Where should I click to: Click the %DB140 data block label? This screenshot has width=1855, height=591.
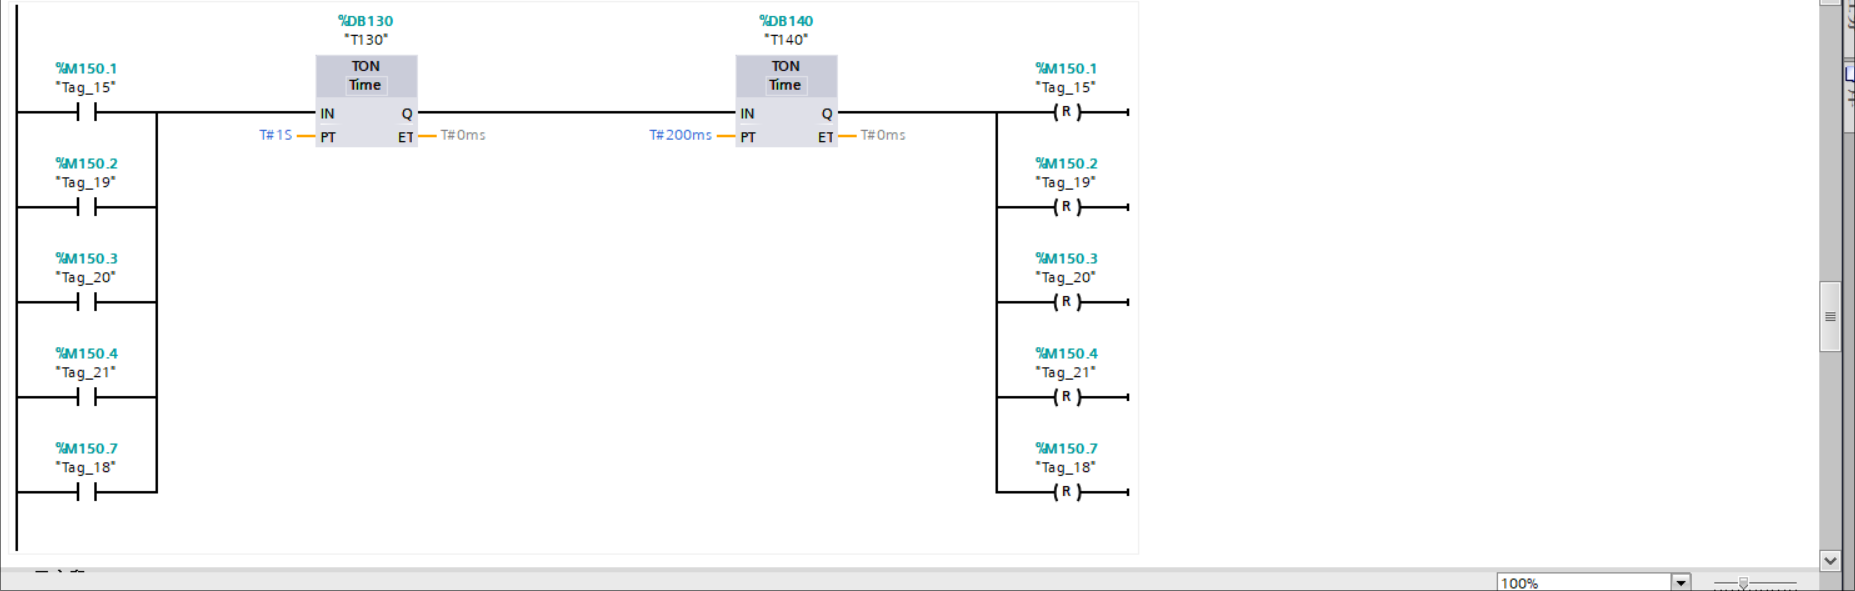(x=786, y=21)
